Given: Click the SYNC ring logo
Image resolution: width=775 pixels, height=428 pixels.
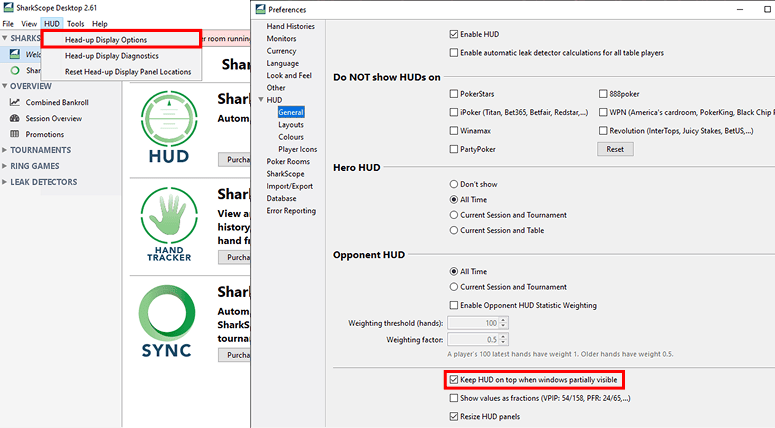Looking at the screenshot, I should [166, 321].
